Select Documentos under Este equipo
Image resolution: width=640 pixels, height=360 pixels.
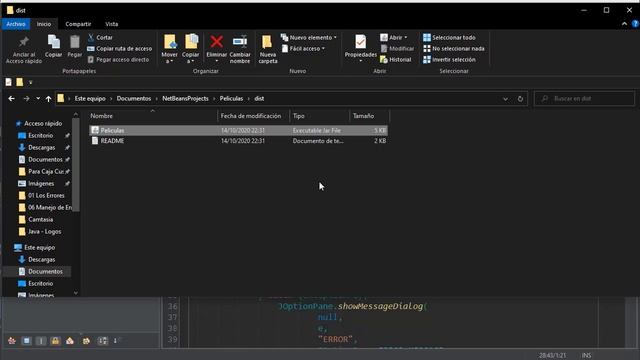point(45,271)
